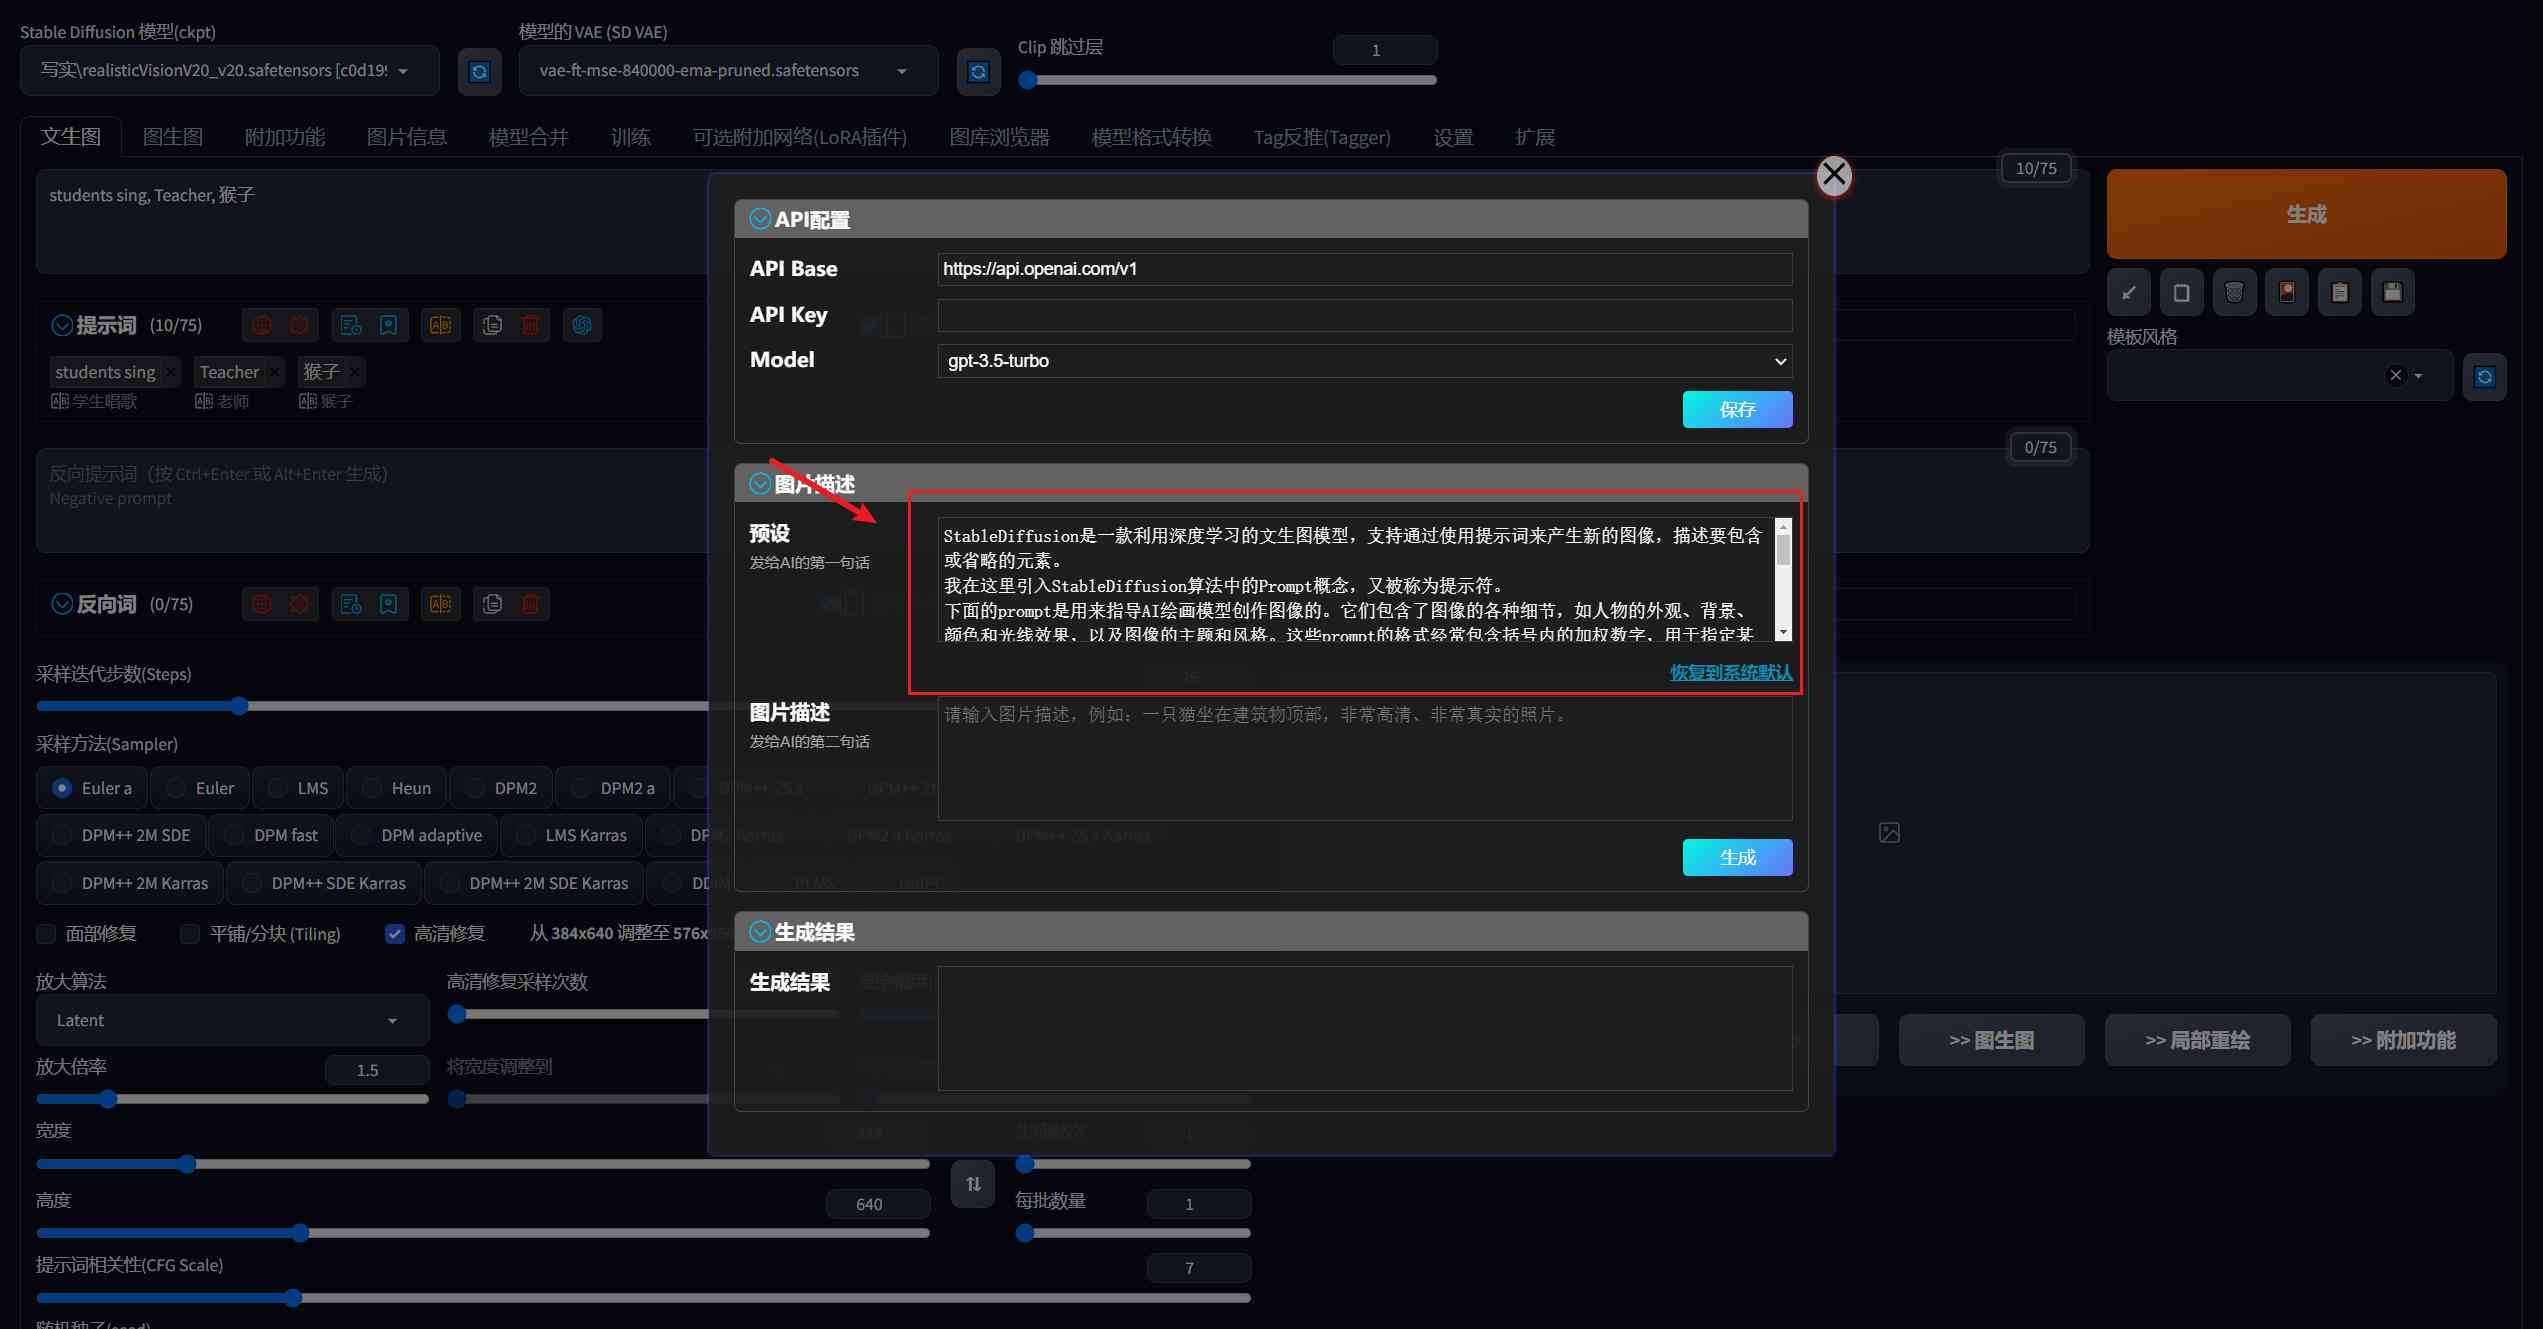Viewport: 2543px width, 1329px height.
Task: Click the 生成 button in dialog
Action: 1737,858
